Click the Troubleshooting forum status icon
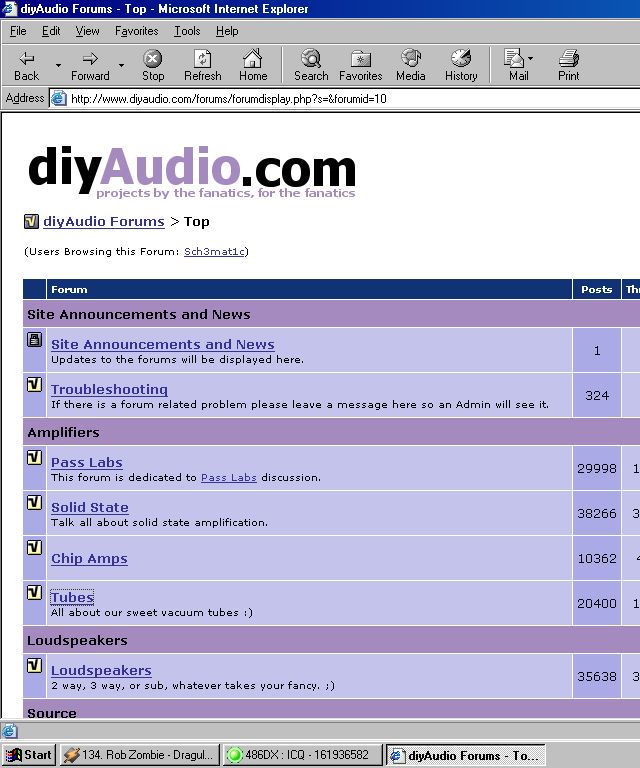 (34, 384)
